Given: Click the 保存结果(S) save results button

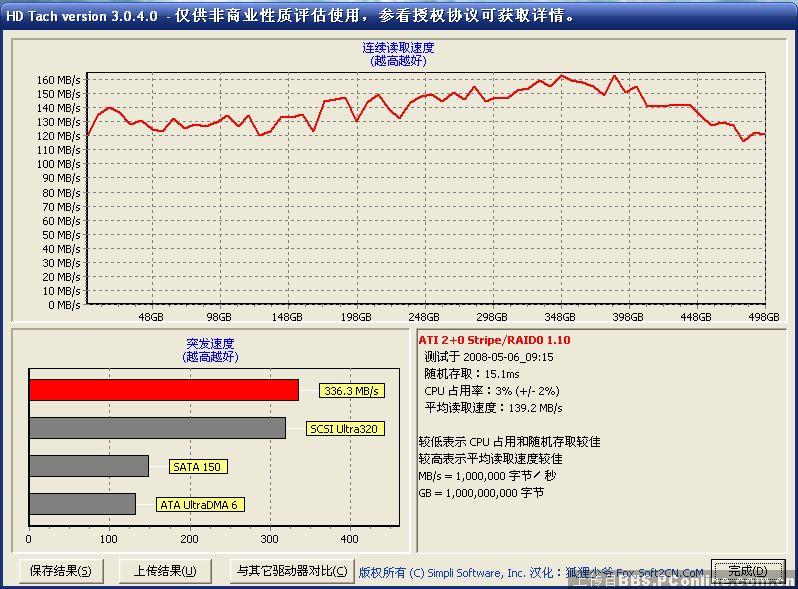Looking at the screenshot, I should pos(60,571).
